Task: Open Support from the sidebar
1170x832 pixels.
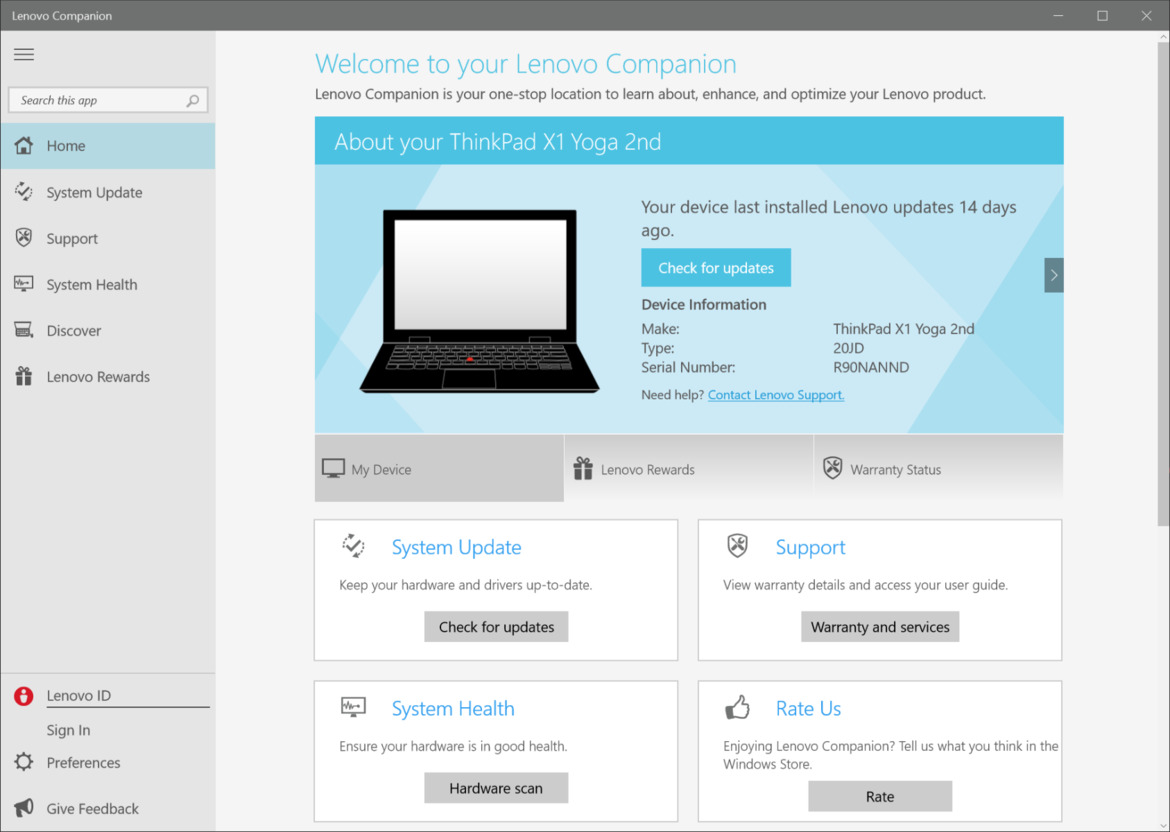Action: (108, 238)
